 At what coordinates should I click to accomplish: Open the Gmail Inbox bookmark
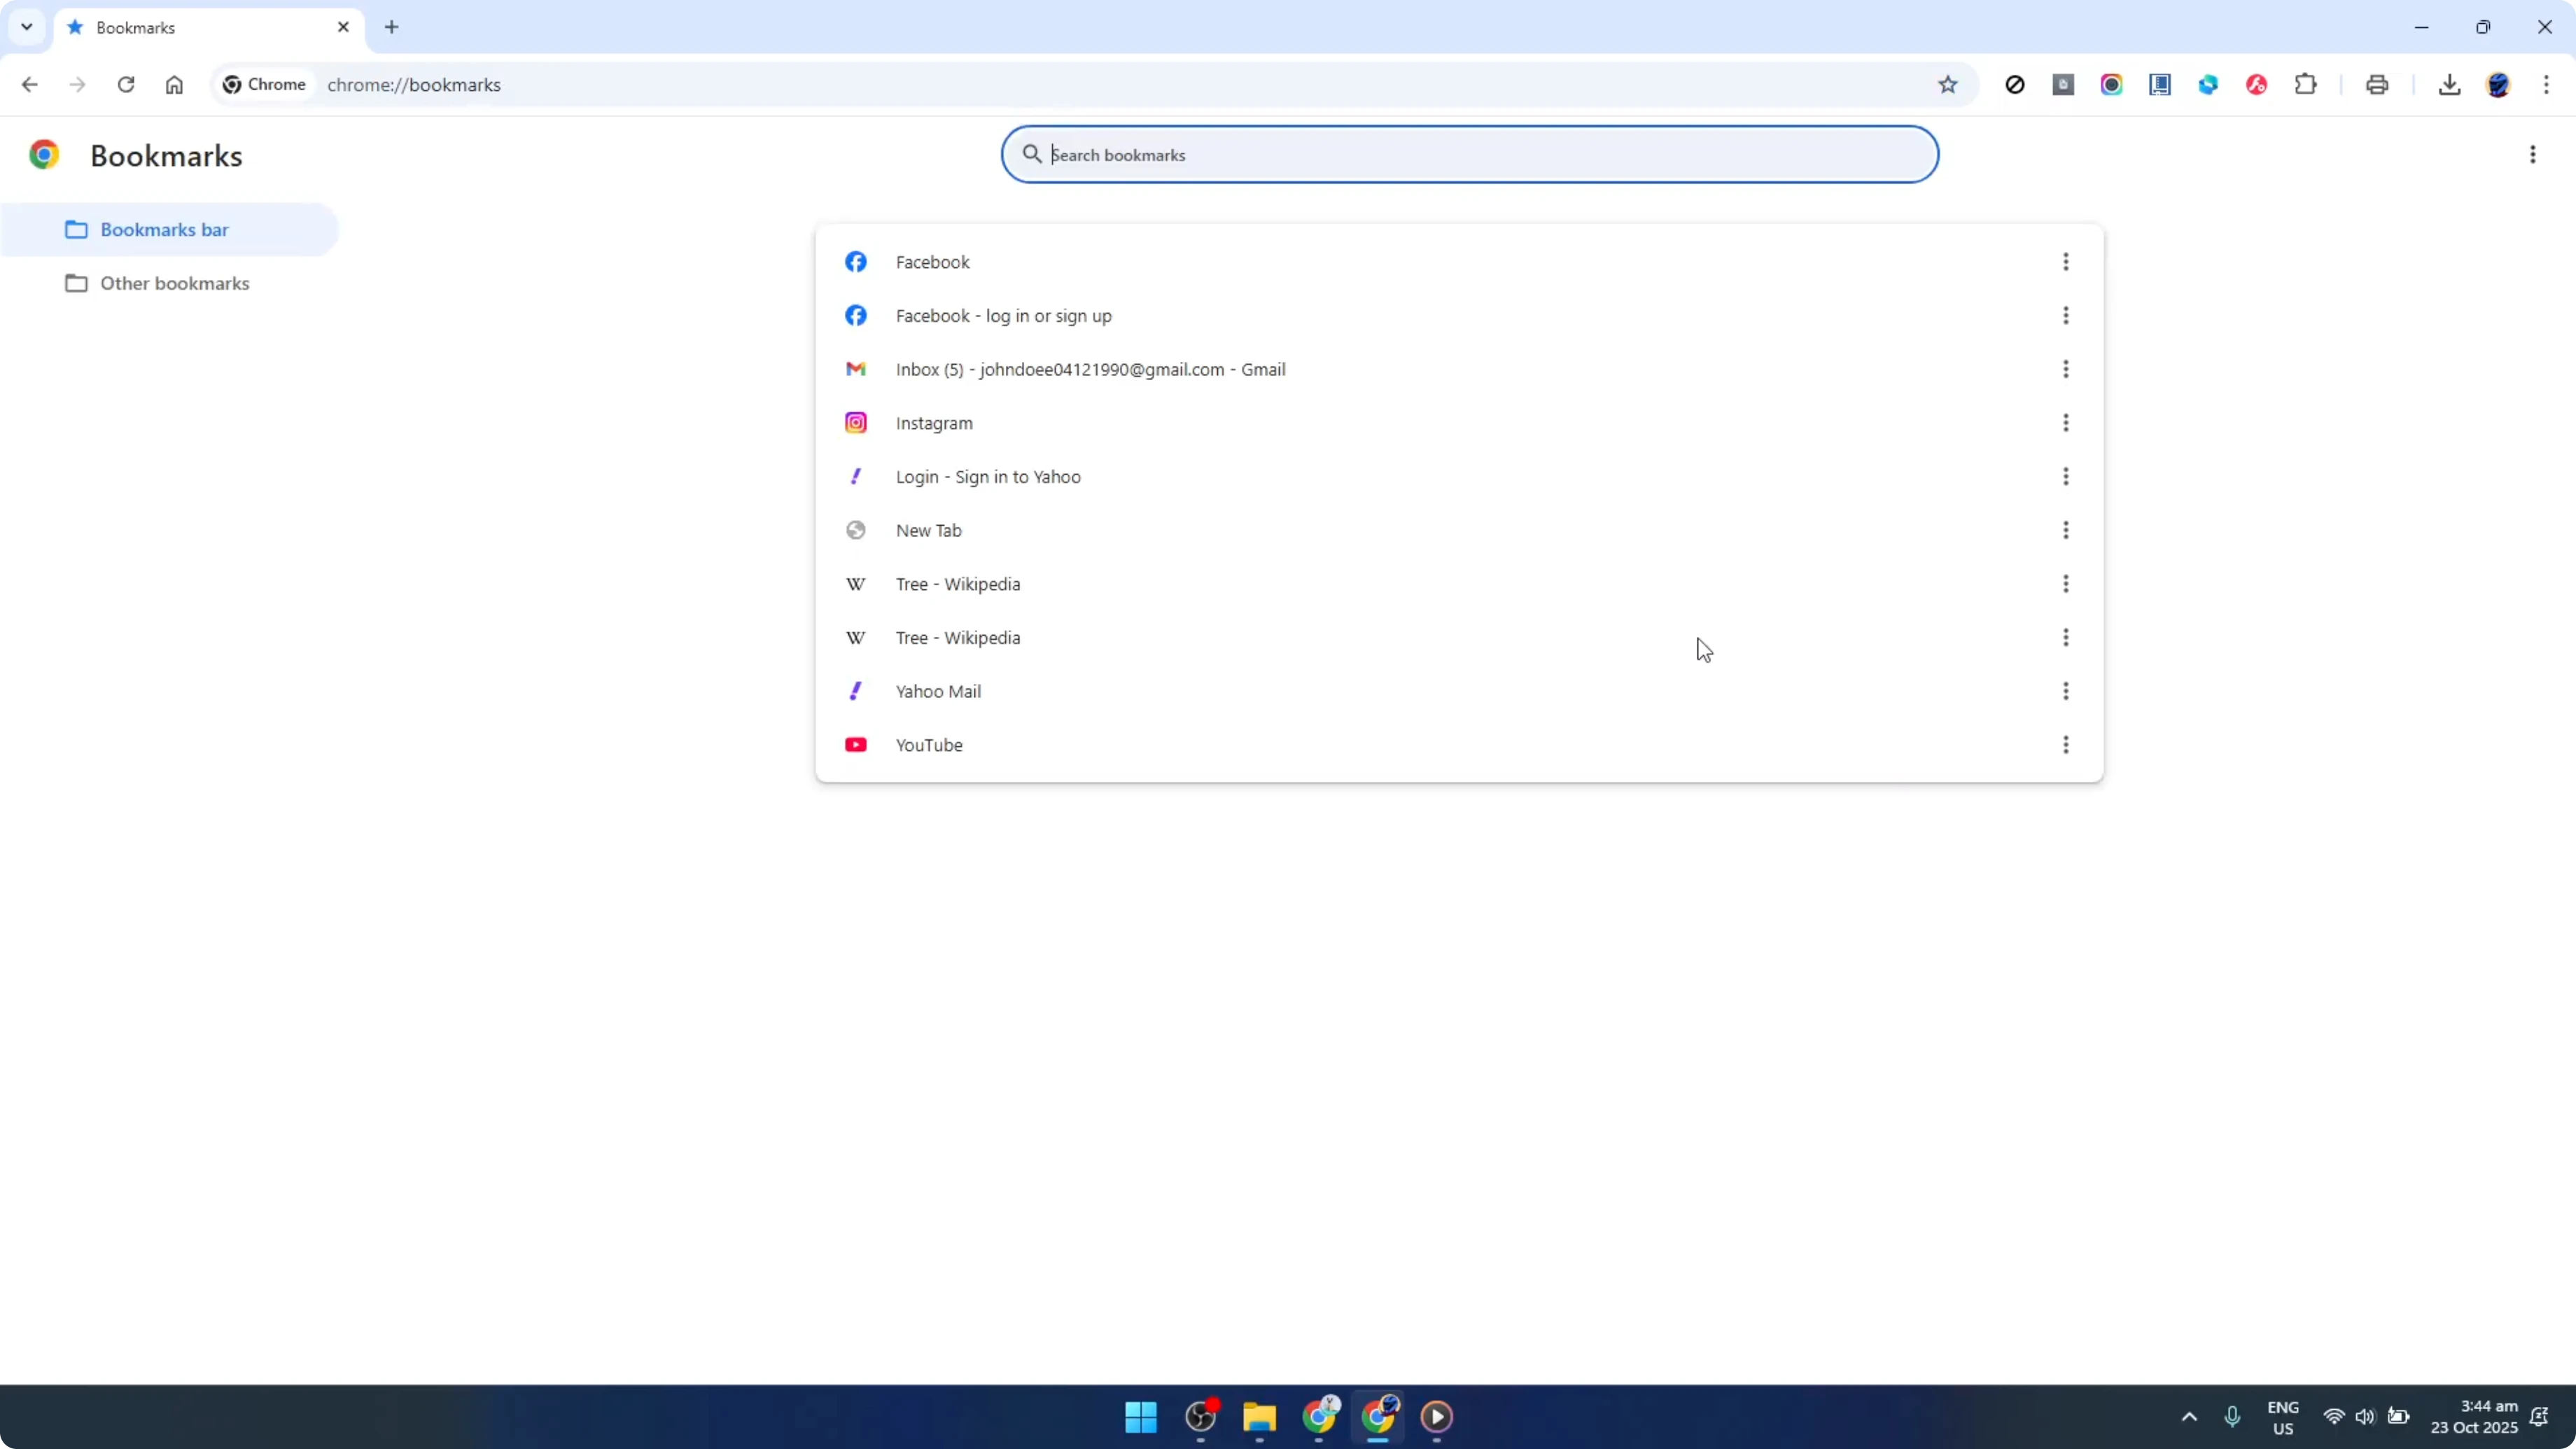coord(1459,369)
